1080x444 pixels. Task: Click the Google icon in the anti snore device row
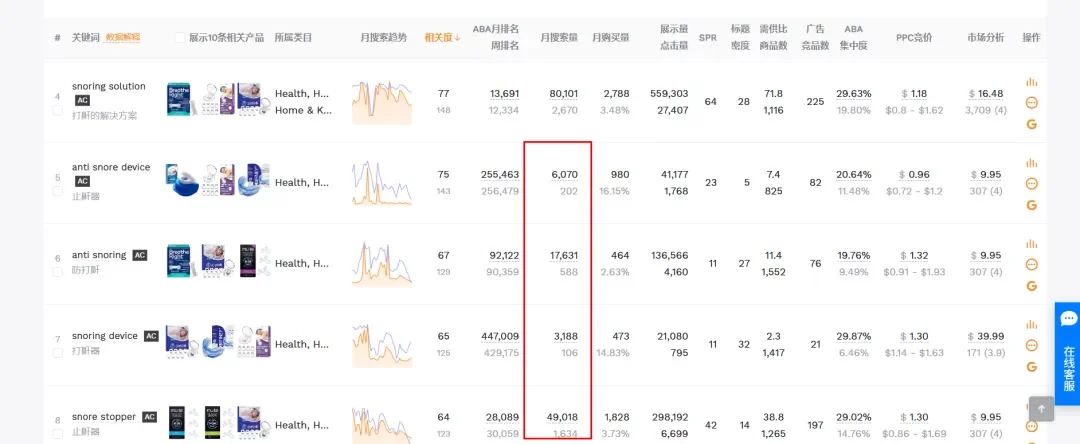click(x=1031, y=205)
